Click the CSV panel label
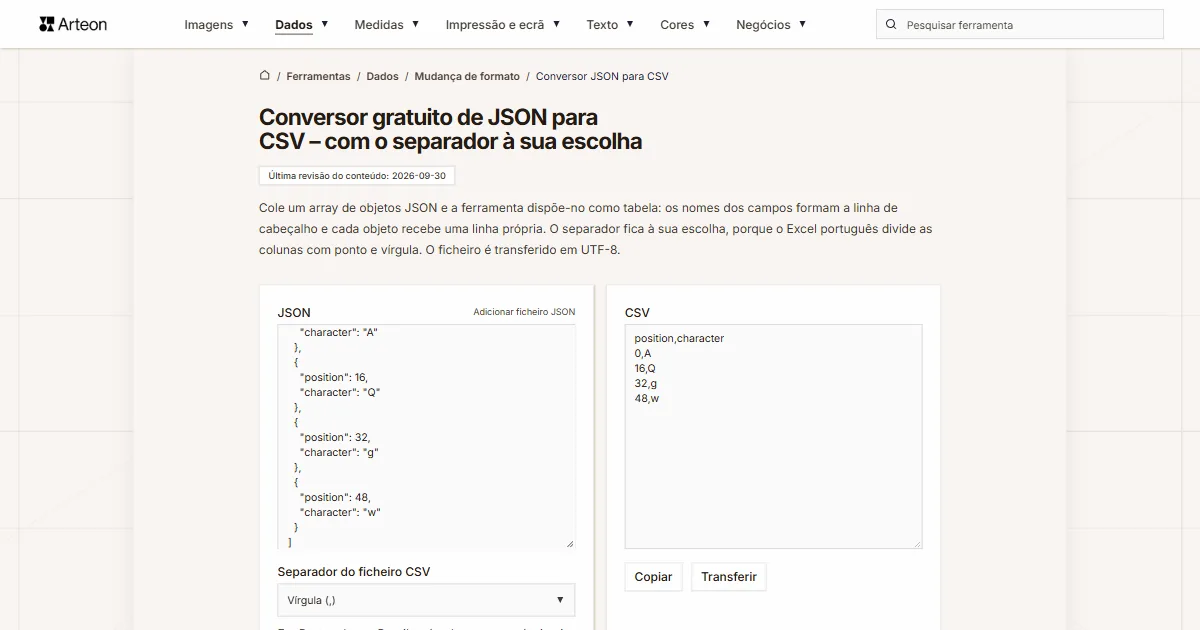 [x=637, y=312]
